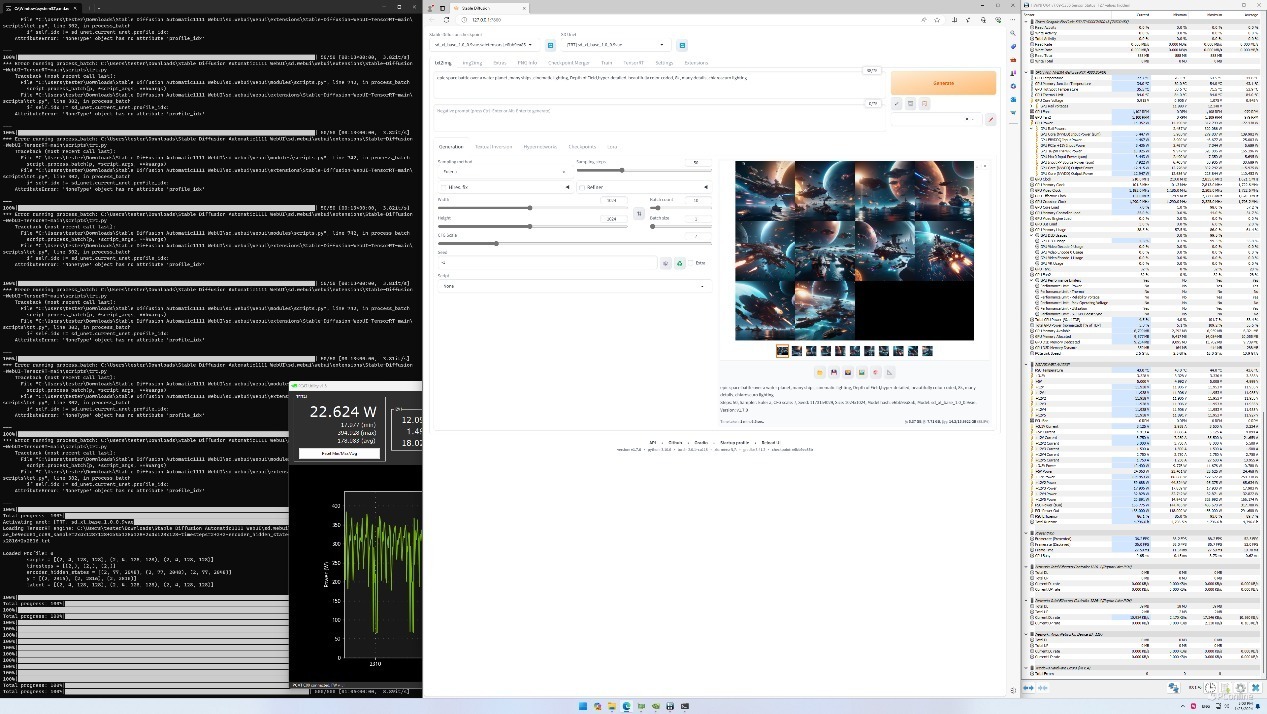
Task: Open the Sampling method dropdown
Action: pos(501,172)
